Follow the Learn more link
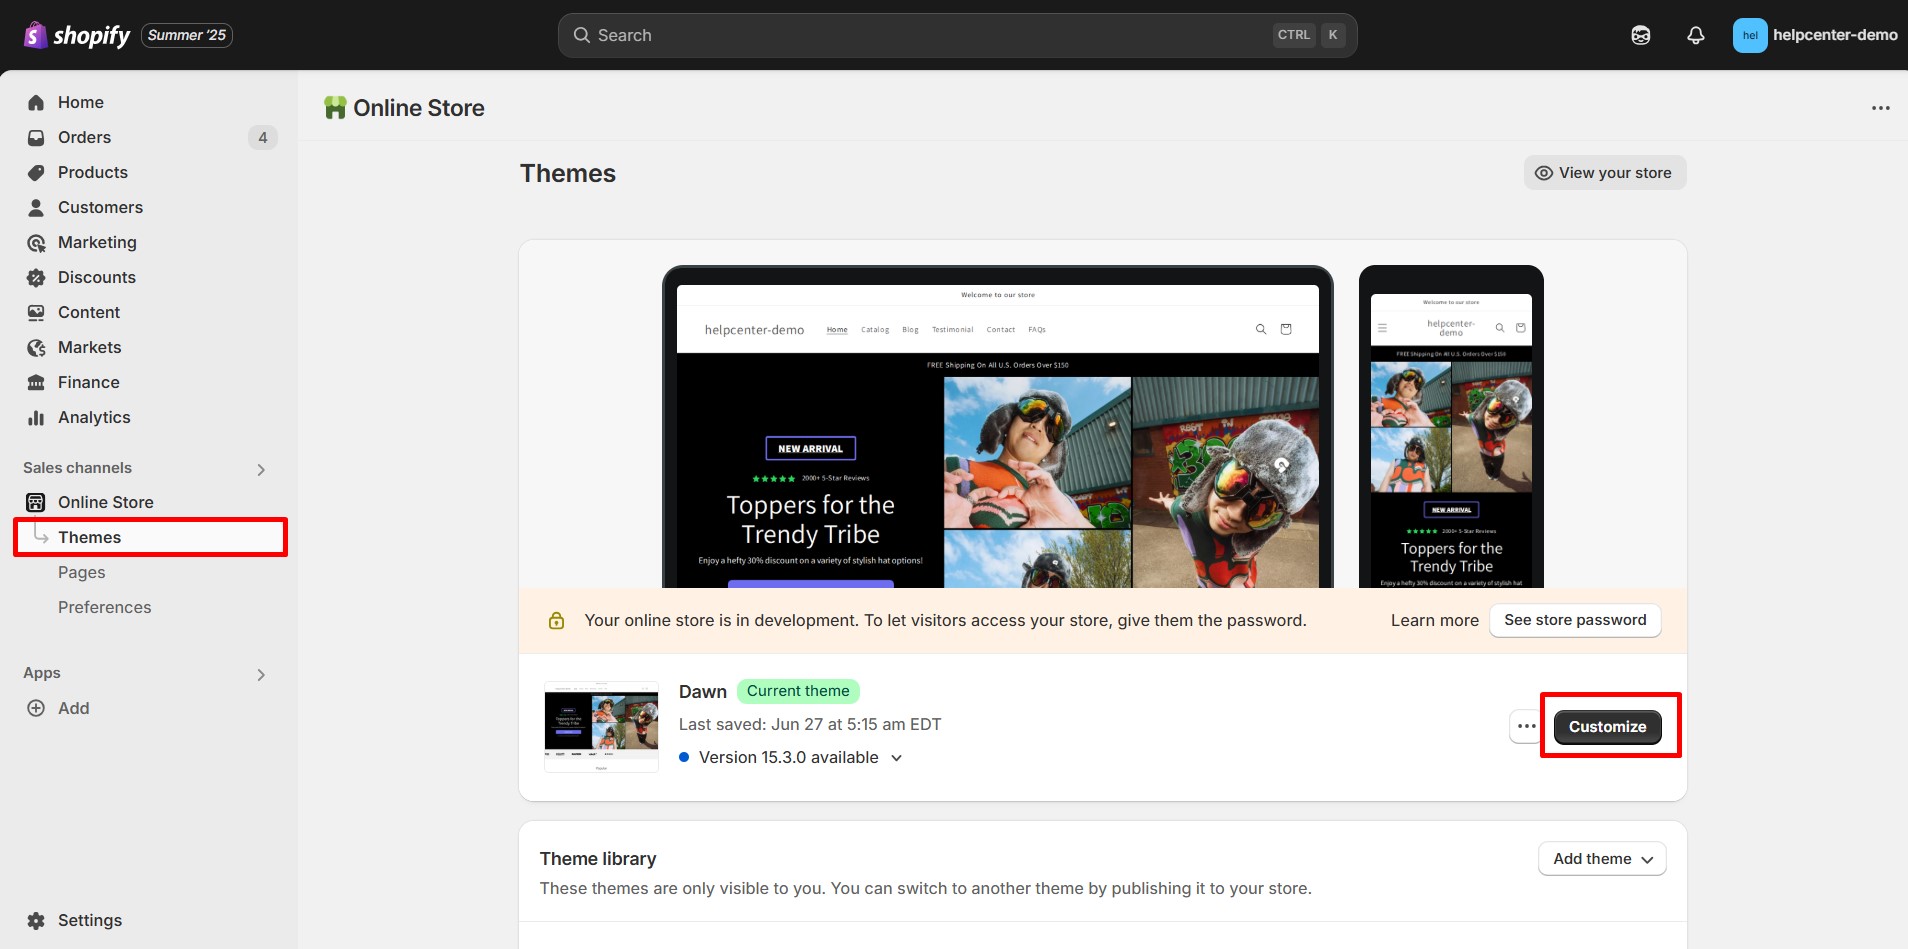 1434,620
